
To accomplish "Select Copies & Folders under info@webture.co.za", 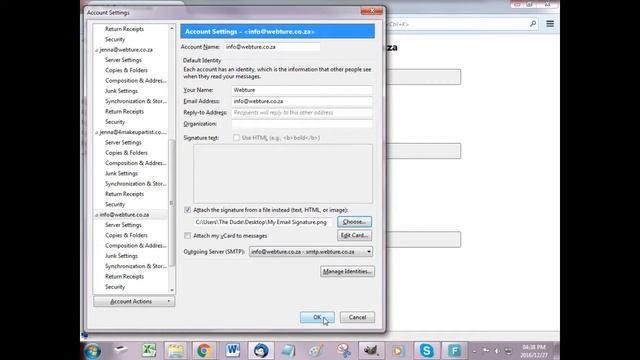I will coord(126,235).
